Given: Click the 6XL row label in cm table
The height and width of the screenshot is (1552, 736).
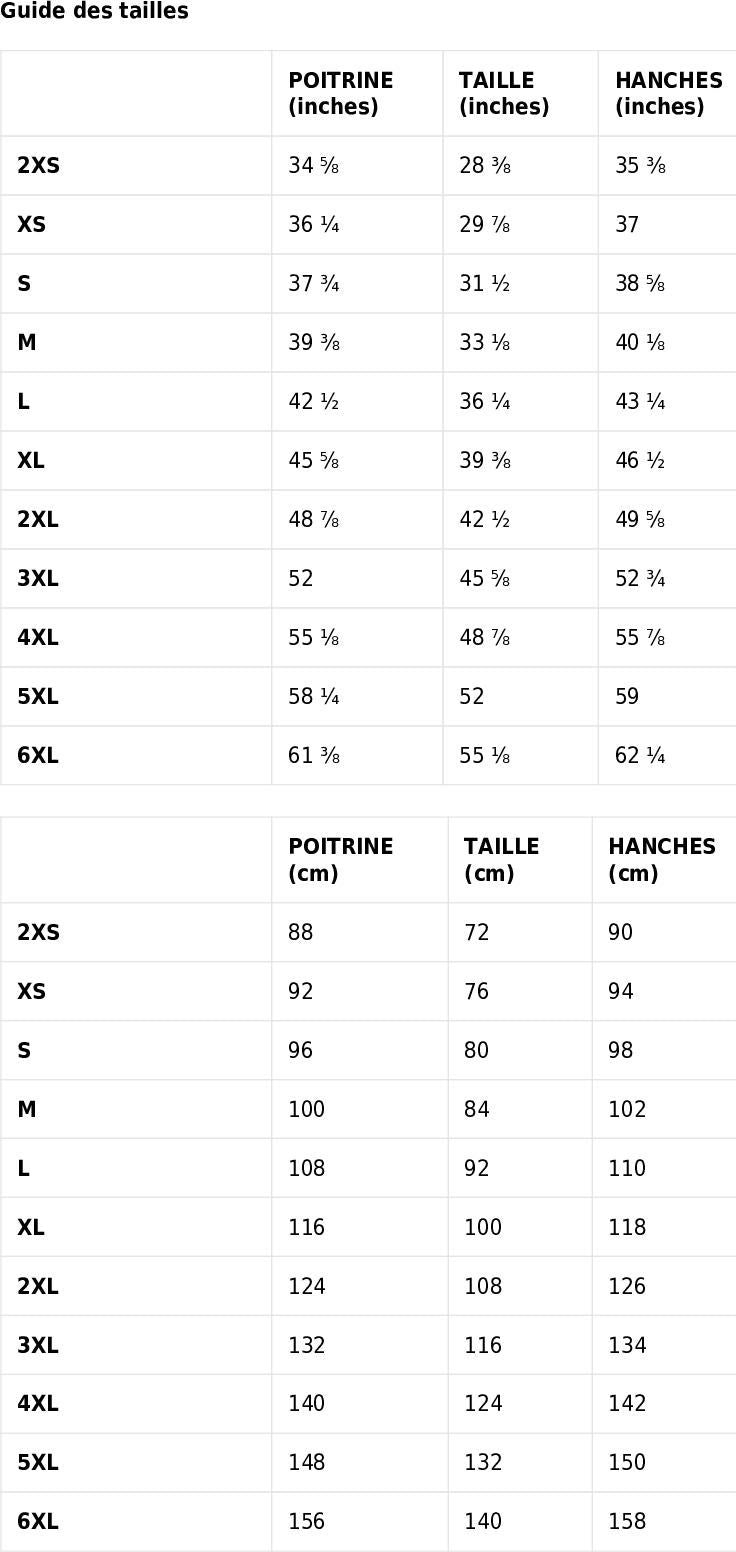Looking at the screenshot, I should coord(38,1522).
